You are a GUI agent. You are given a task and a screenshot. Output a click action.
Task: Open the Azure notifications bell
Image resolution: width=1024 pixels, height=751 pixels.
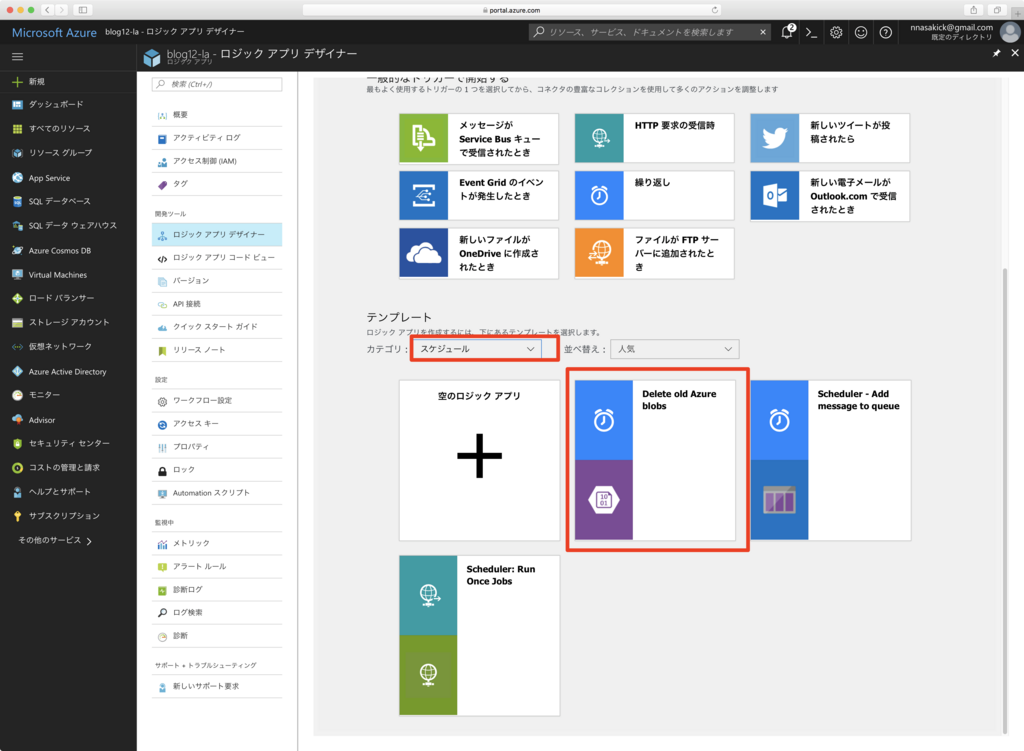coord(788,32)
